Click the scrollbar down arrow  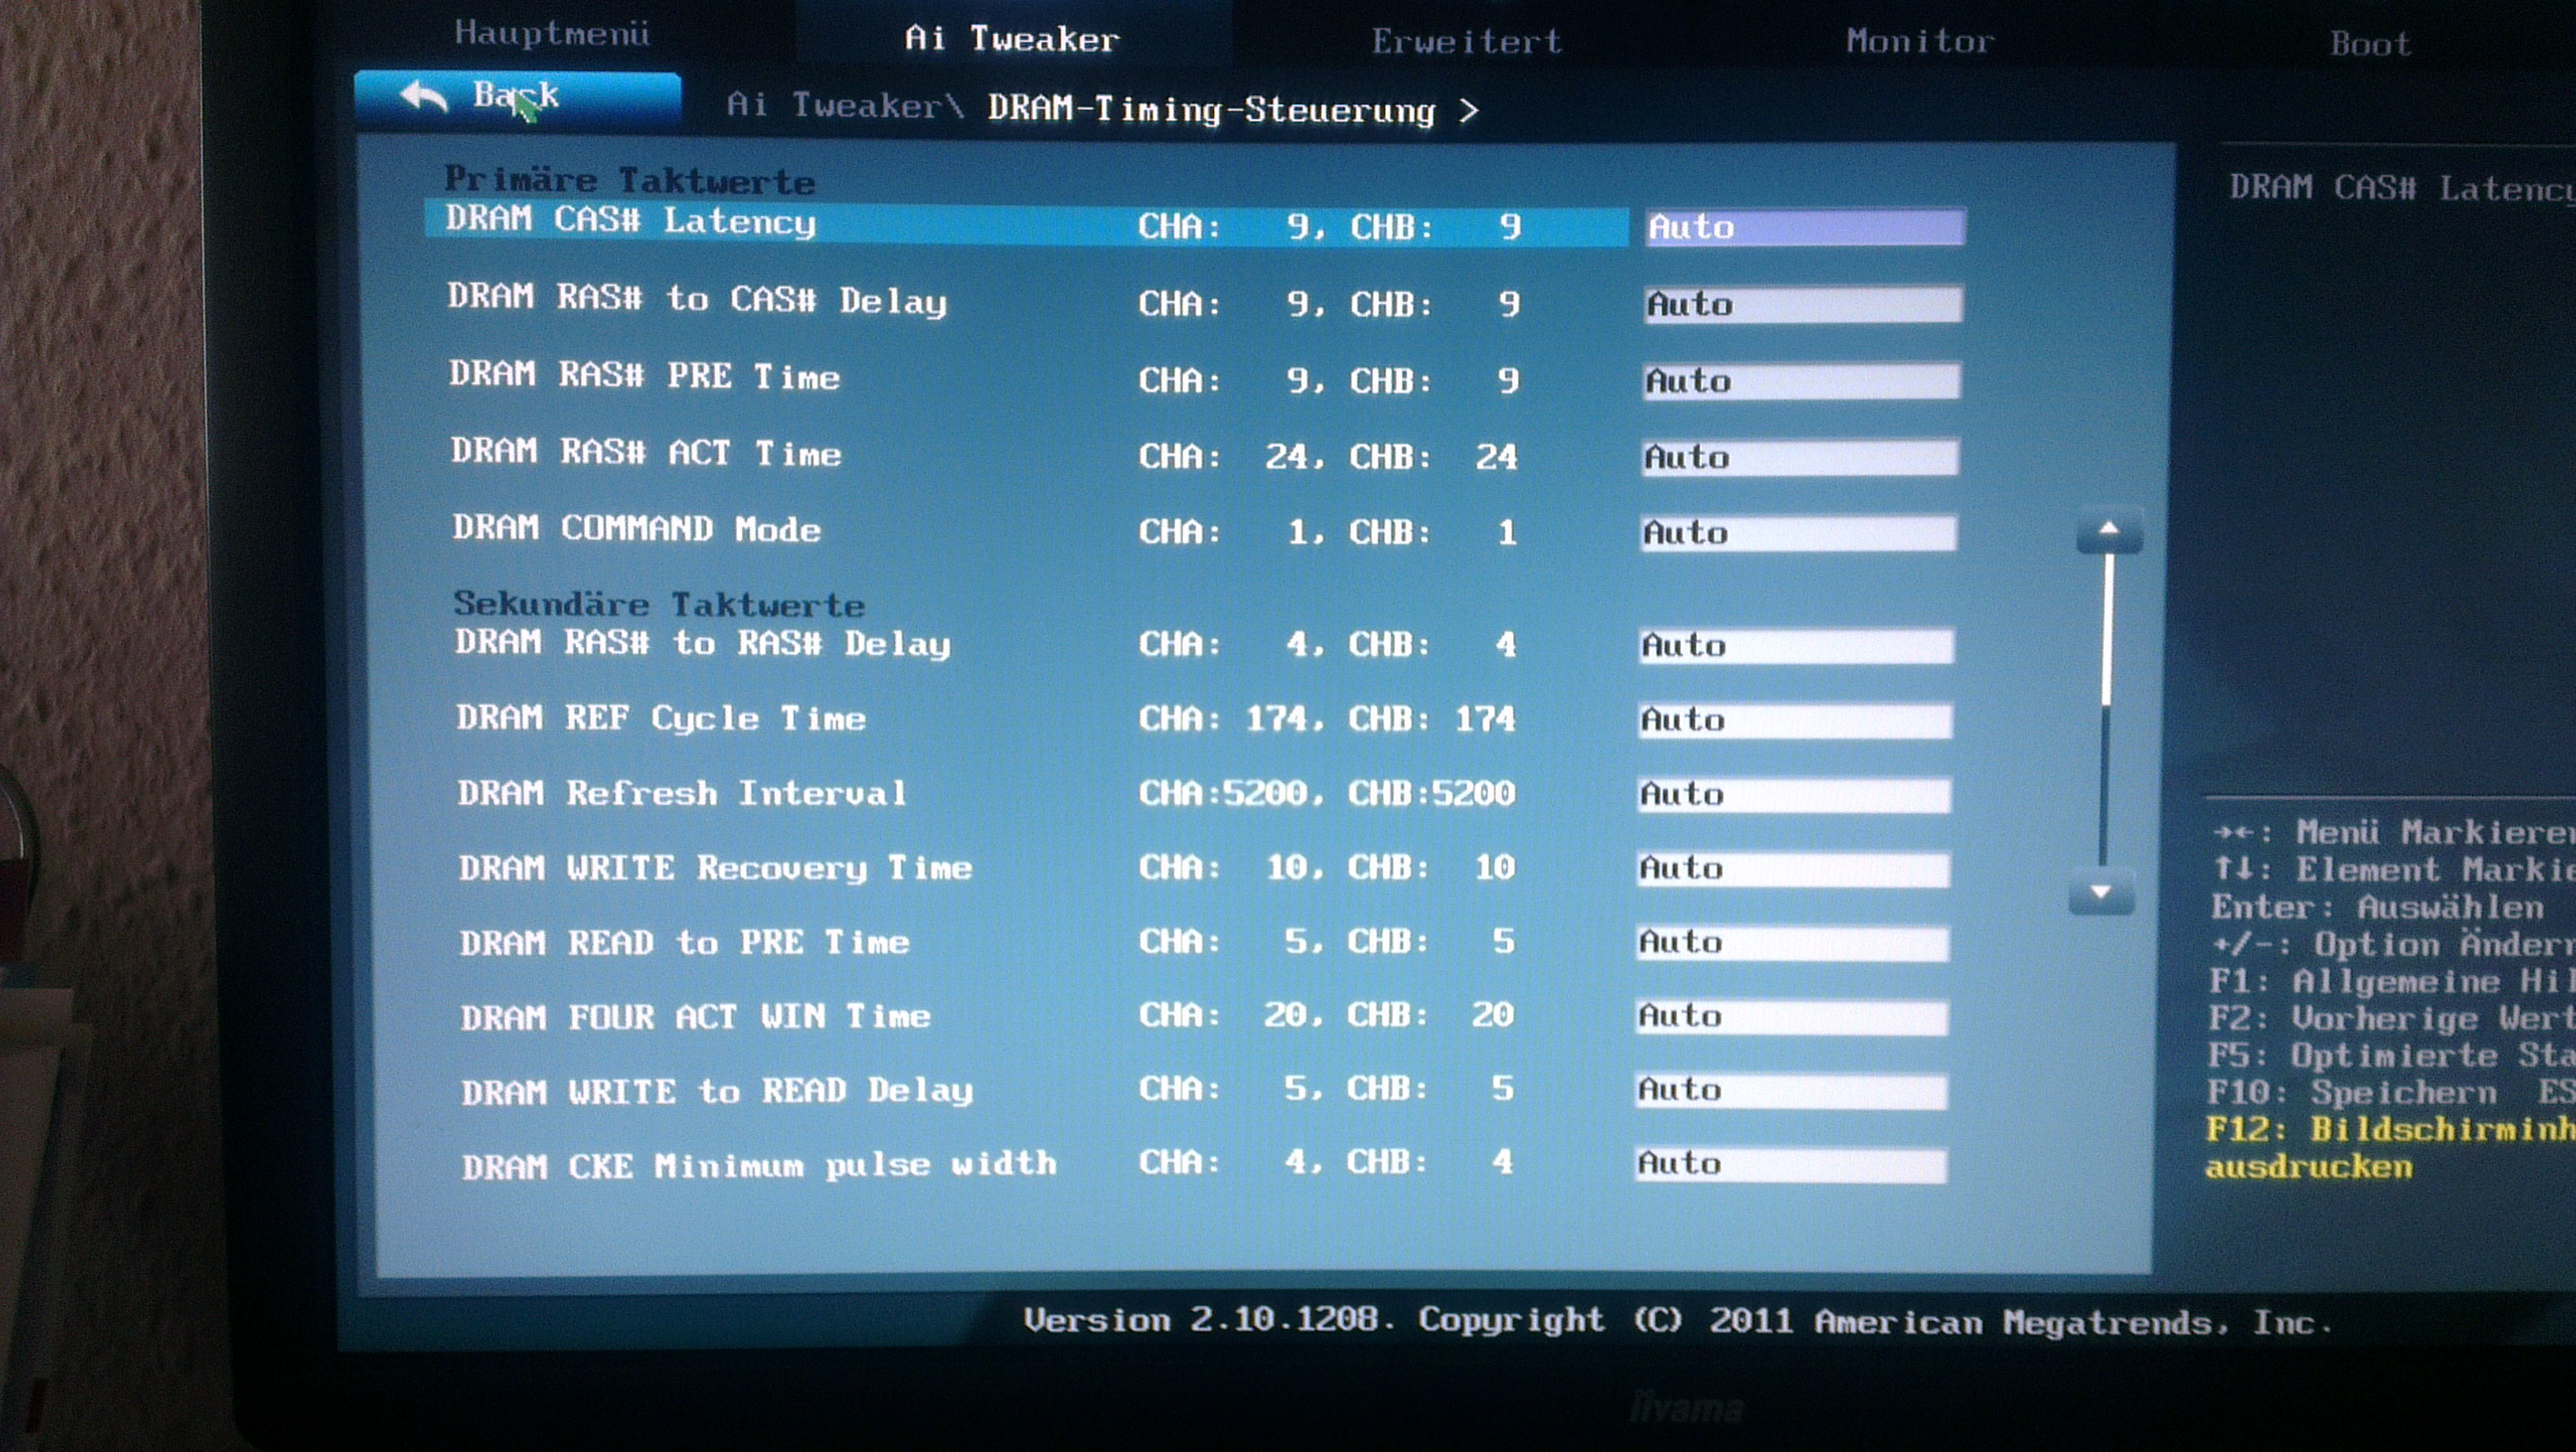coord(2100,892)
